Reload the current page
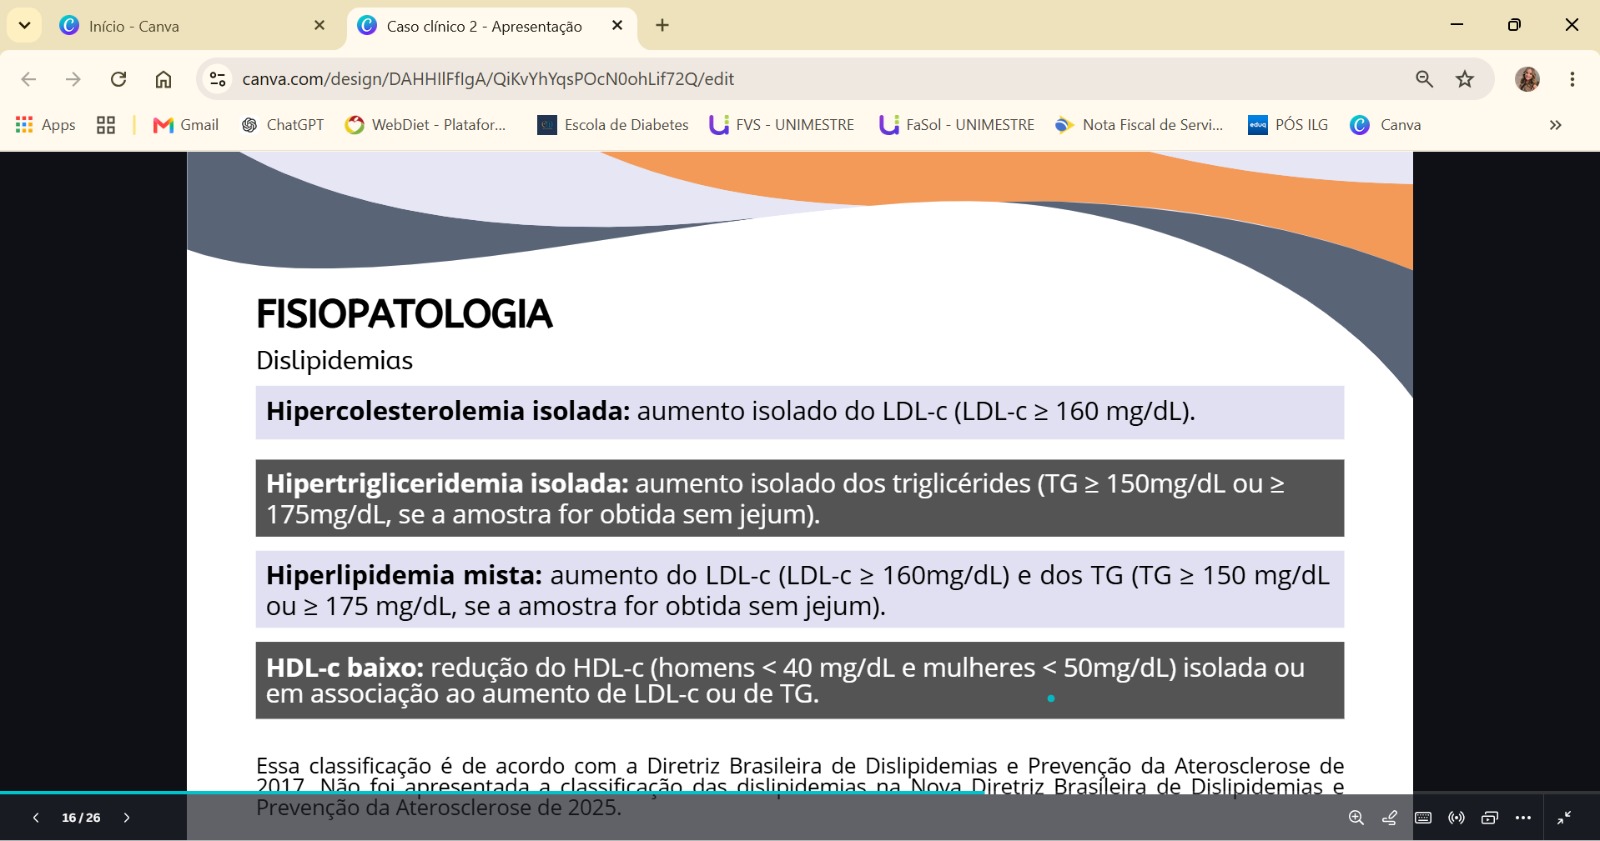The image size is (1600, 841). (118, 79)
